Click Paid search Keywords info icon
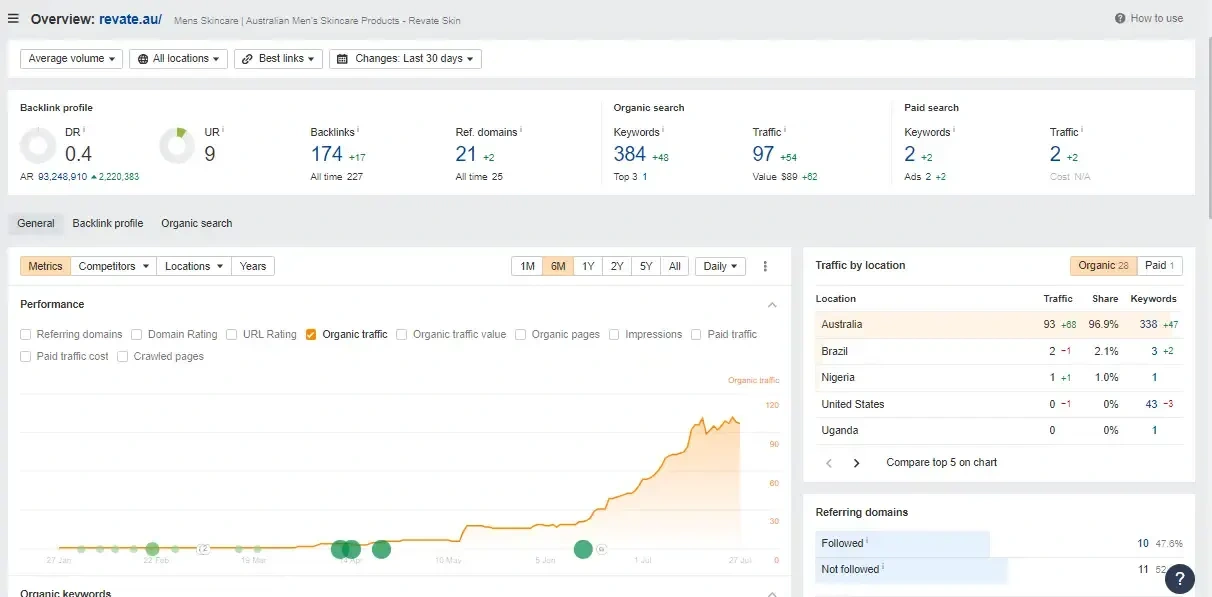 click(x=954, y=130)
